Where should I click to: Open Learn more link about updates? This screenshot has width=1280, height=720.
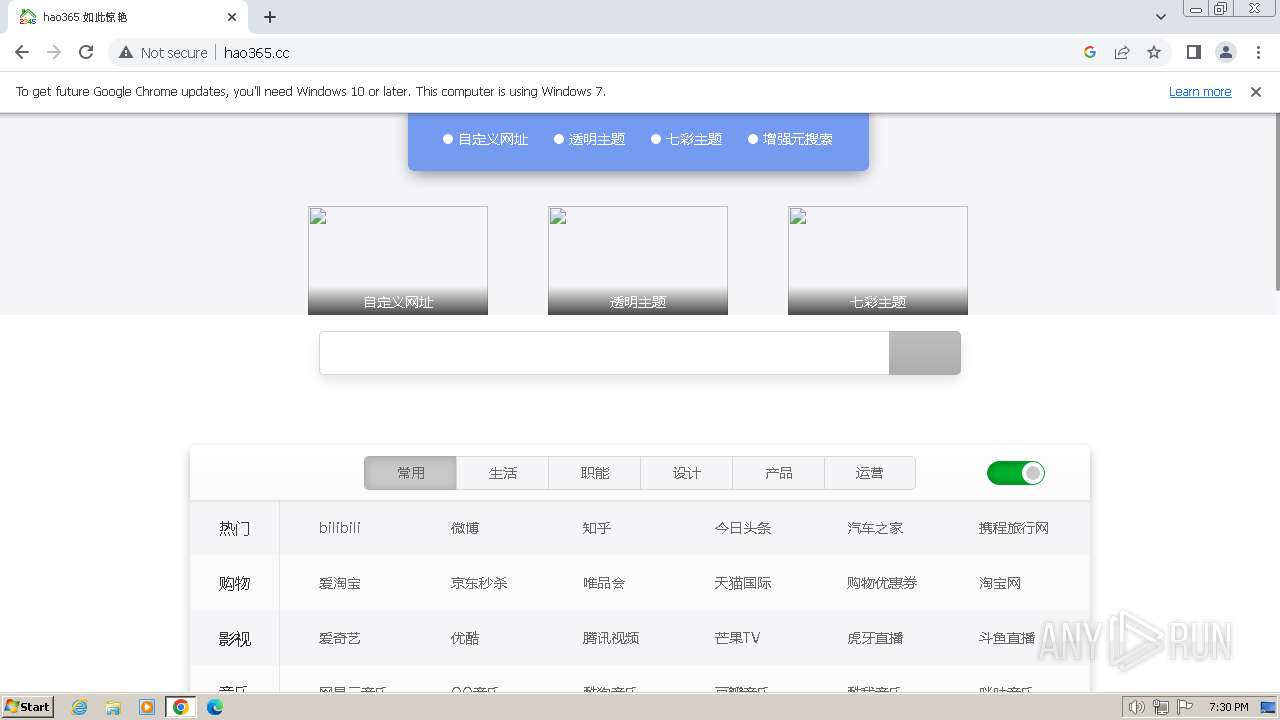coord(1200,91)
